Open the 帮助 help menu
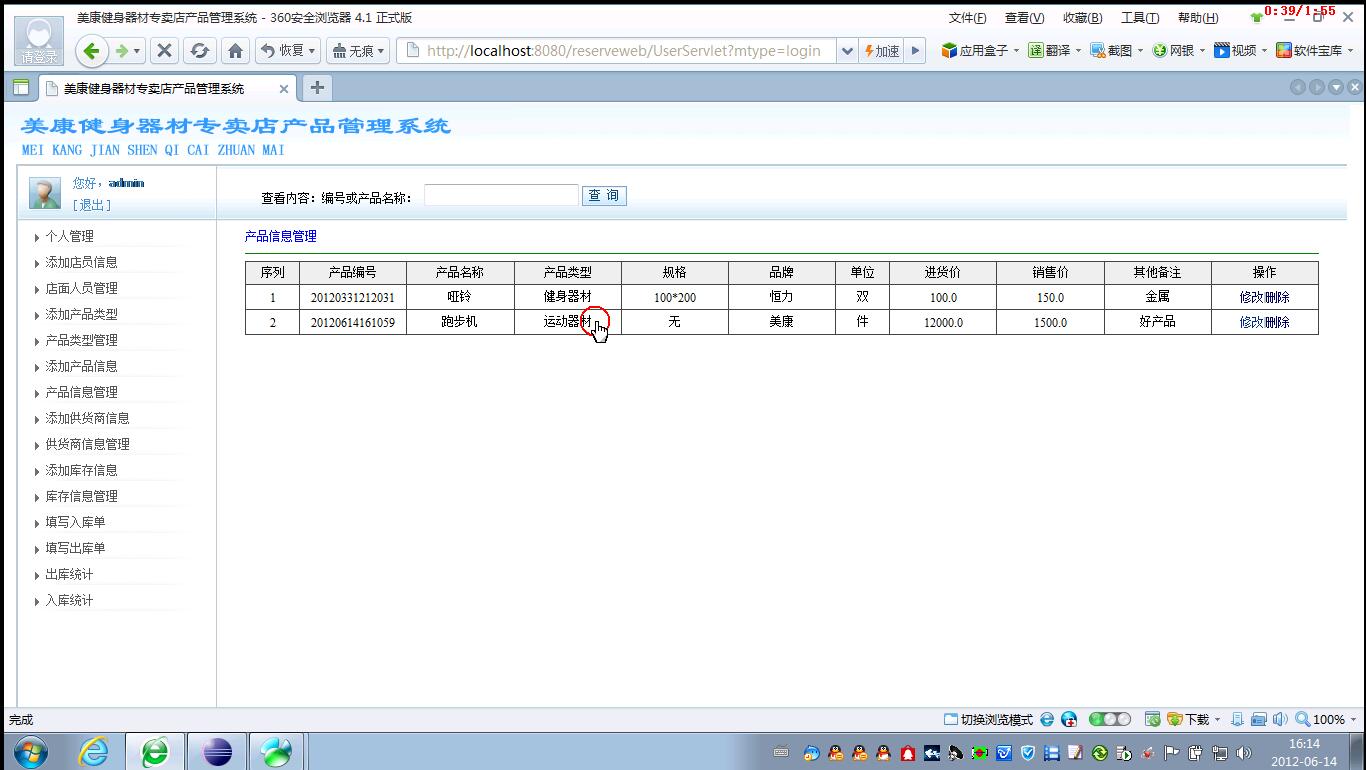The height and width of the screenshot is (770, 1366). [1197, 18]
